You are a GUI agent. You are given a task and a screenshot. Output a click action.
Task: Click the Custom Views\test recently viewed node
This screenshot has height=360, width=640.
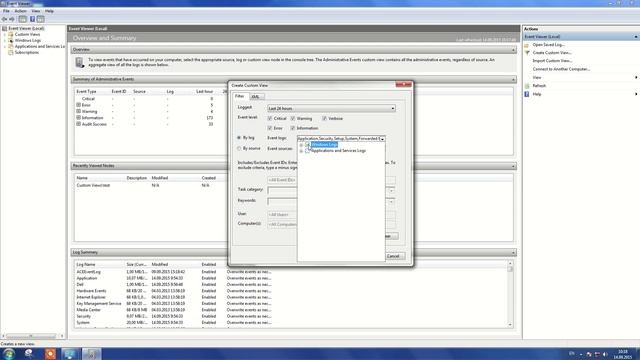[x=93, y=185]
